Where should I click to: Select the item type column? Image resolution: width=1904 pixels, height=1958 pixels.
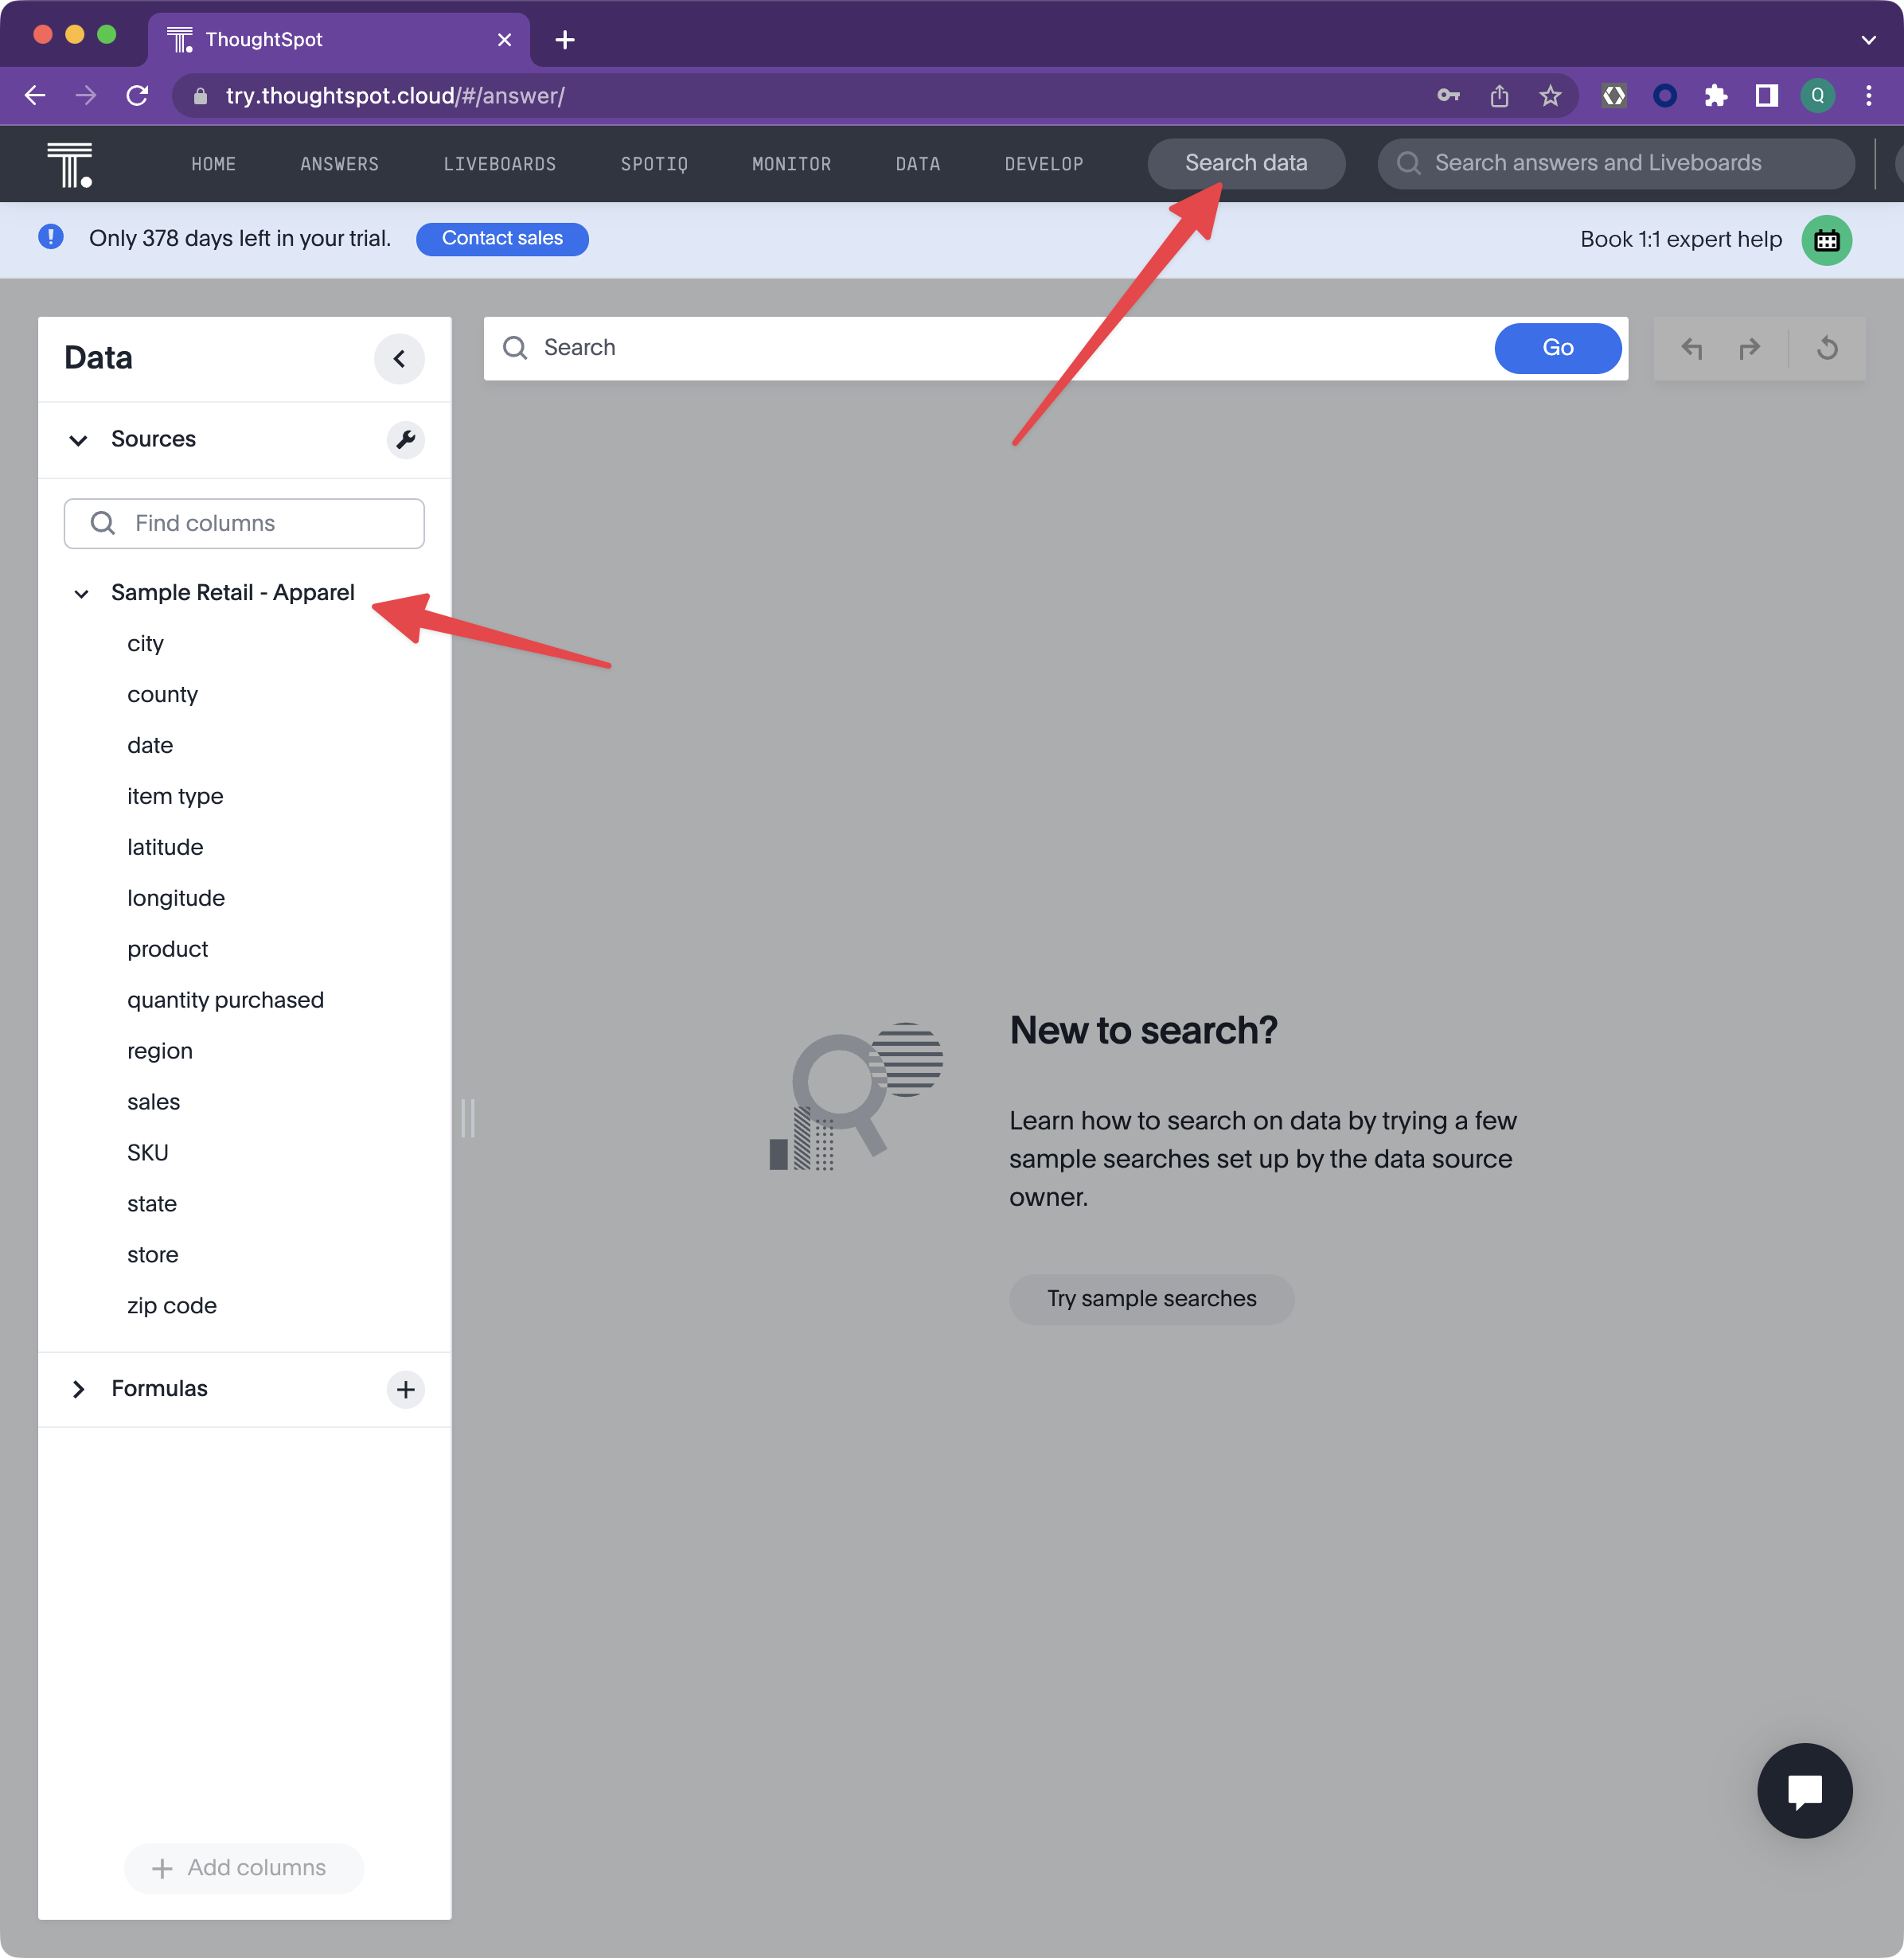pyautogui.click(x=175, y=797)
